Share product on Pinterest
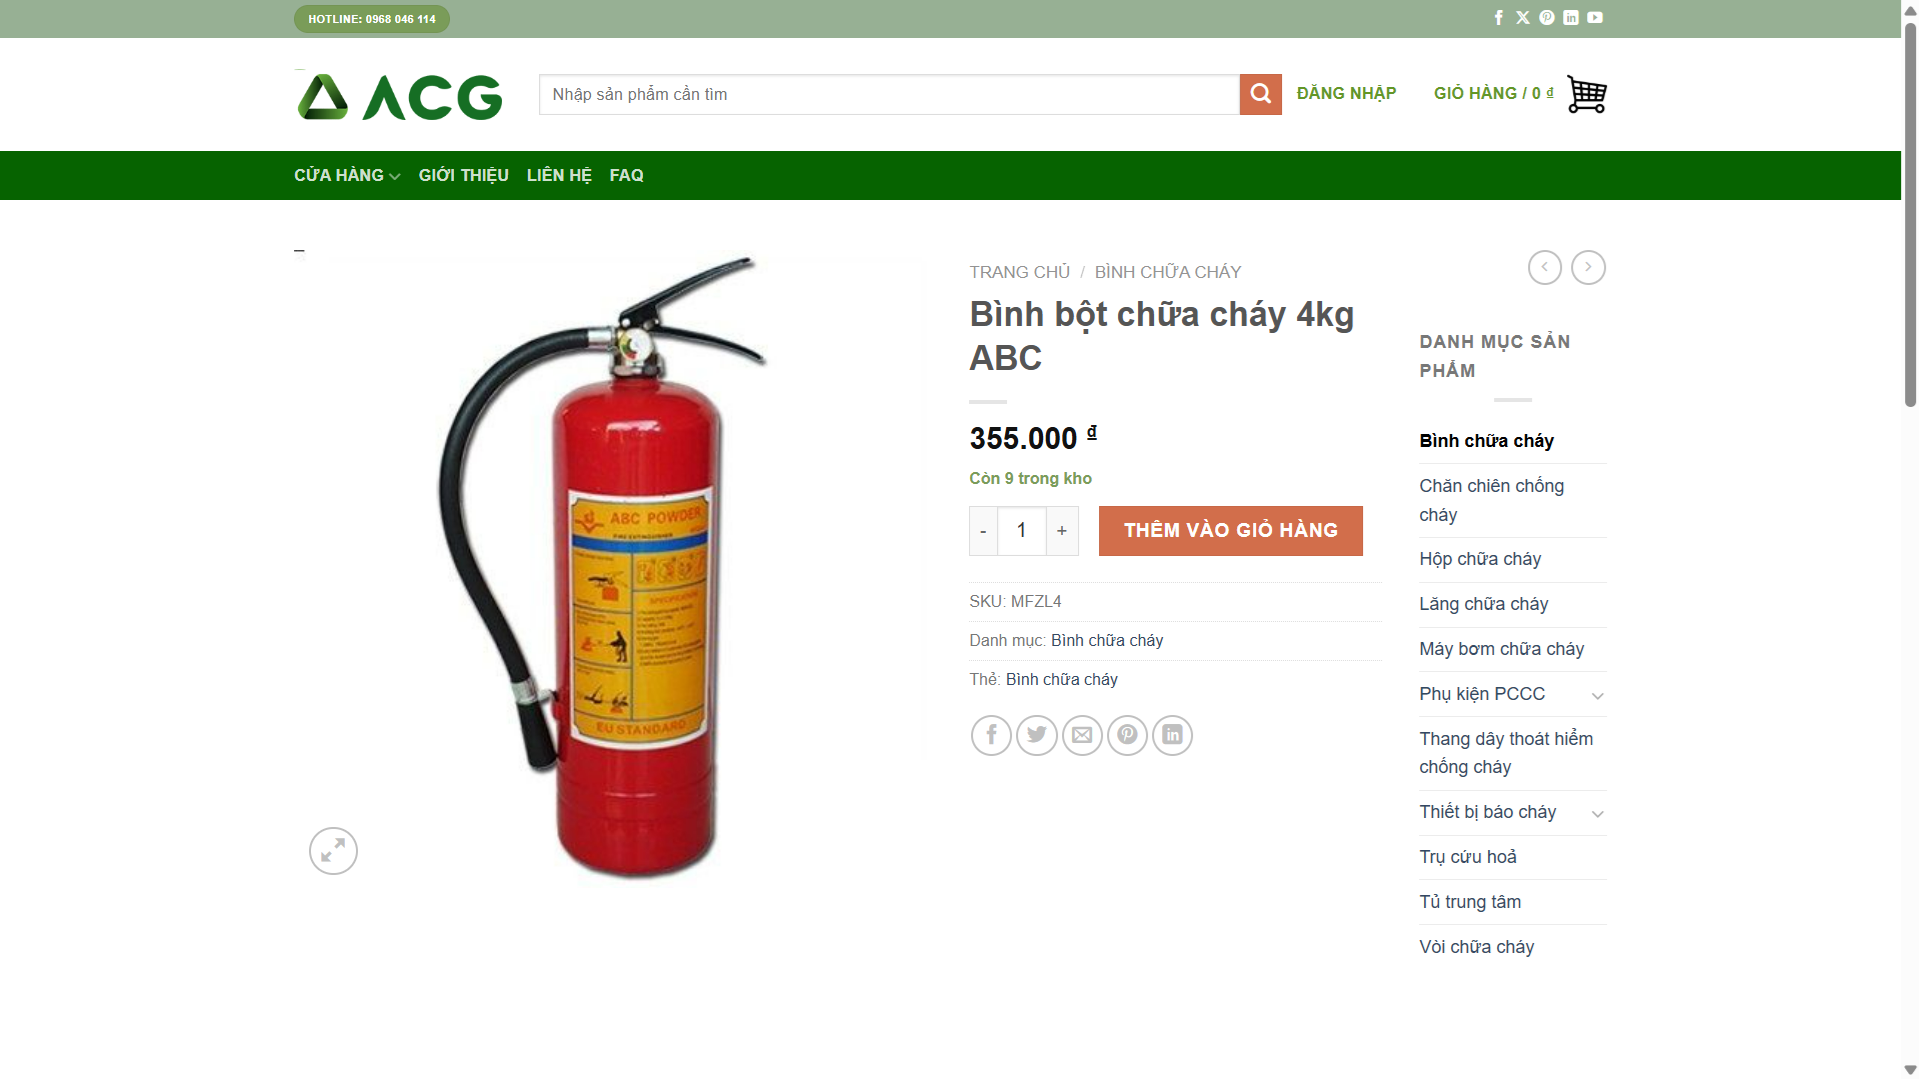 [x=1127, y=736]
